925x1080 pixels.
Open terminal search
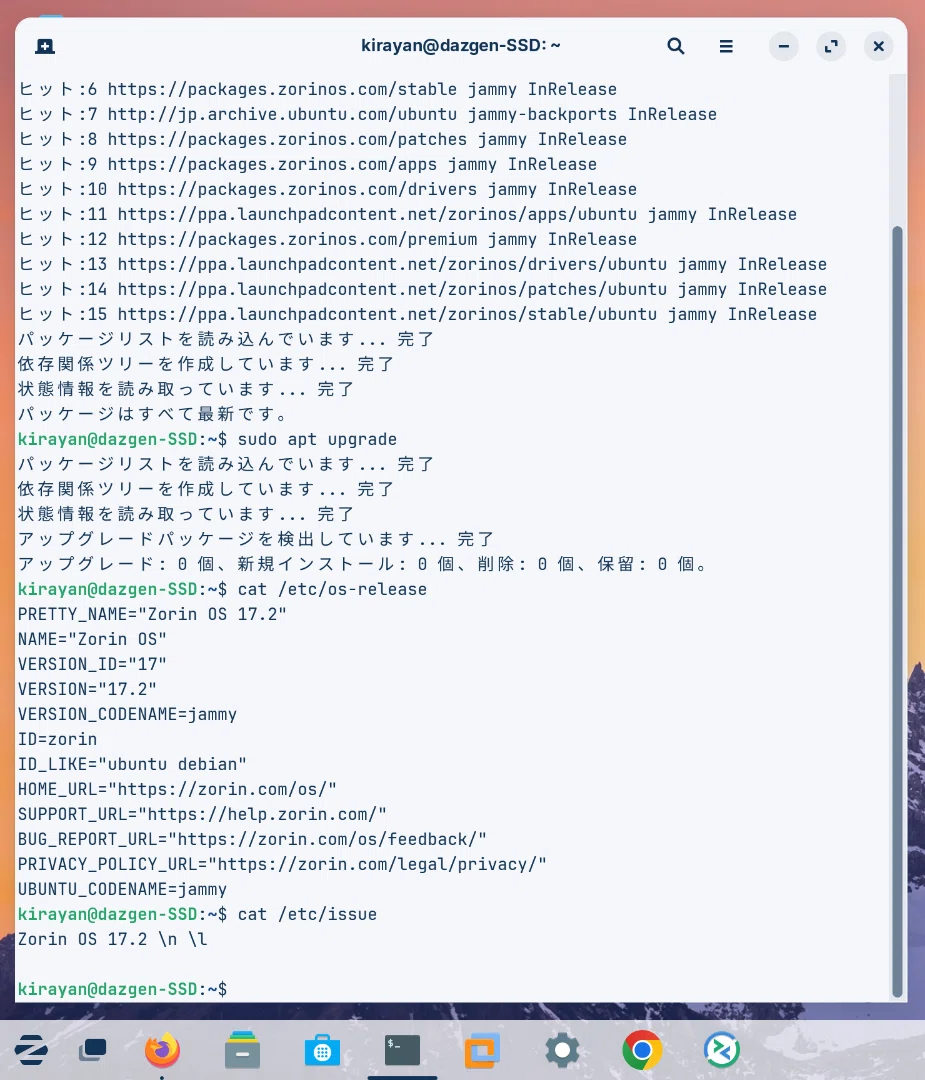(676, 46)
